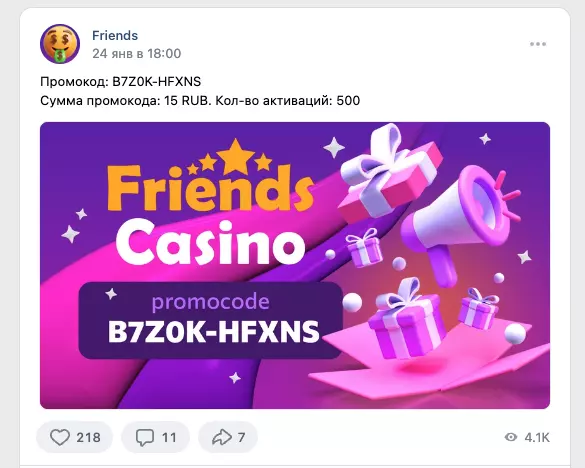Click the comment count 11
585x468 pixels.
tap(169, 437)
